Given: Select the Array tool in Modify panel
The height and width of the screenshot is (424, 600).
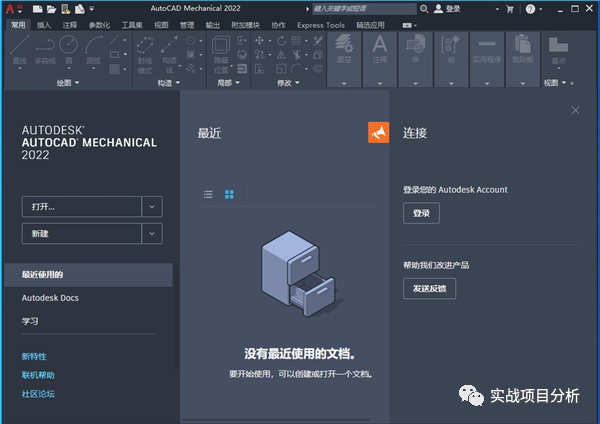Looking at the screenshot, I should pyautogui.click(x=296, y=41).
